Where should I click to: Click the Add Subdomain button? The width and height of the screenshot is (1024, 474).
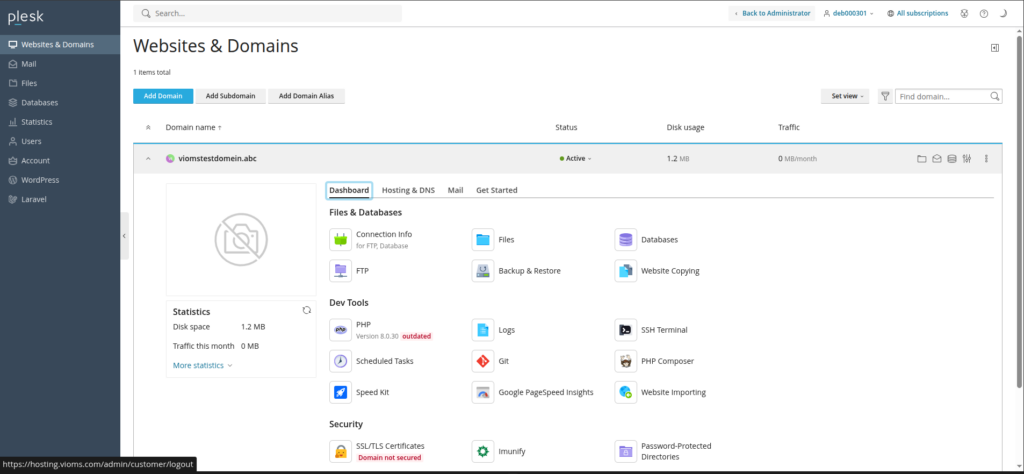(231, 96)
